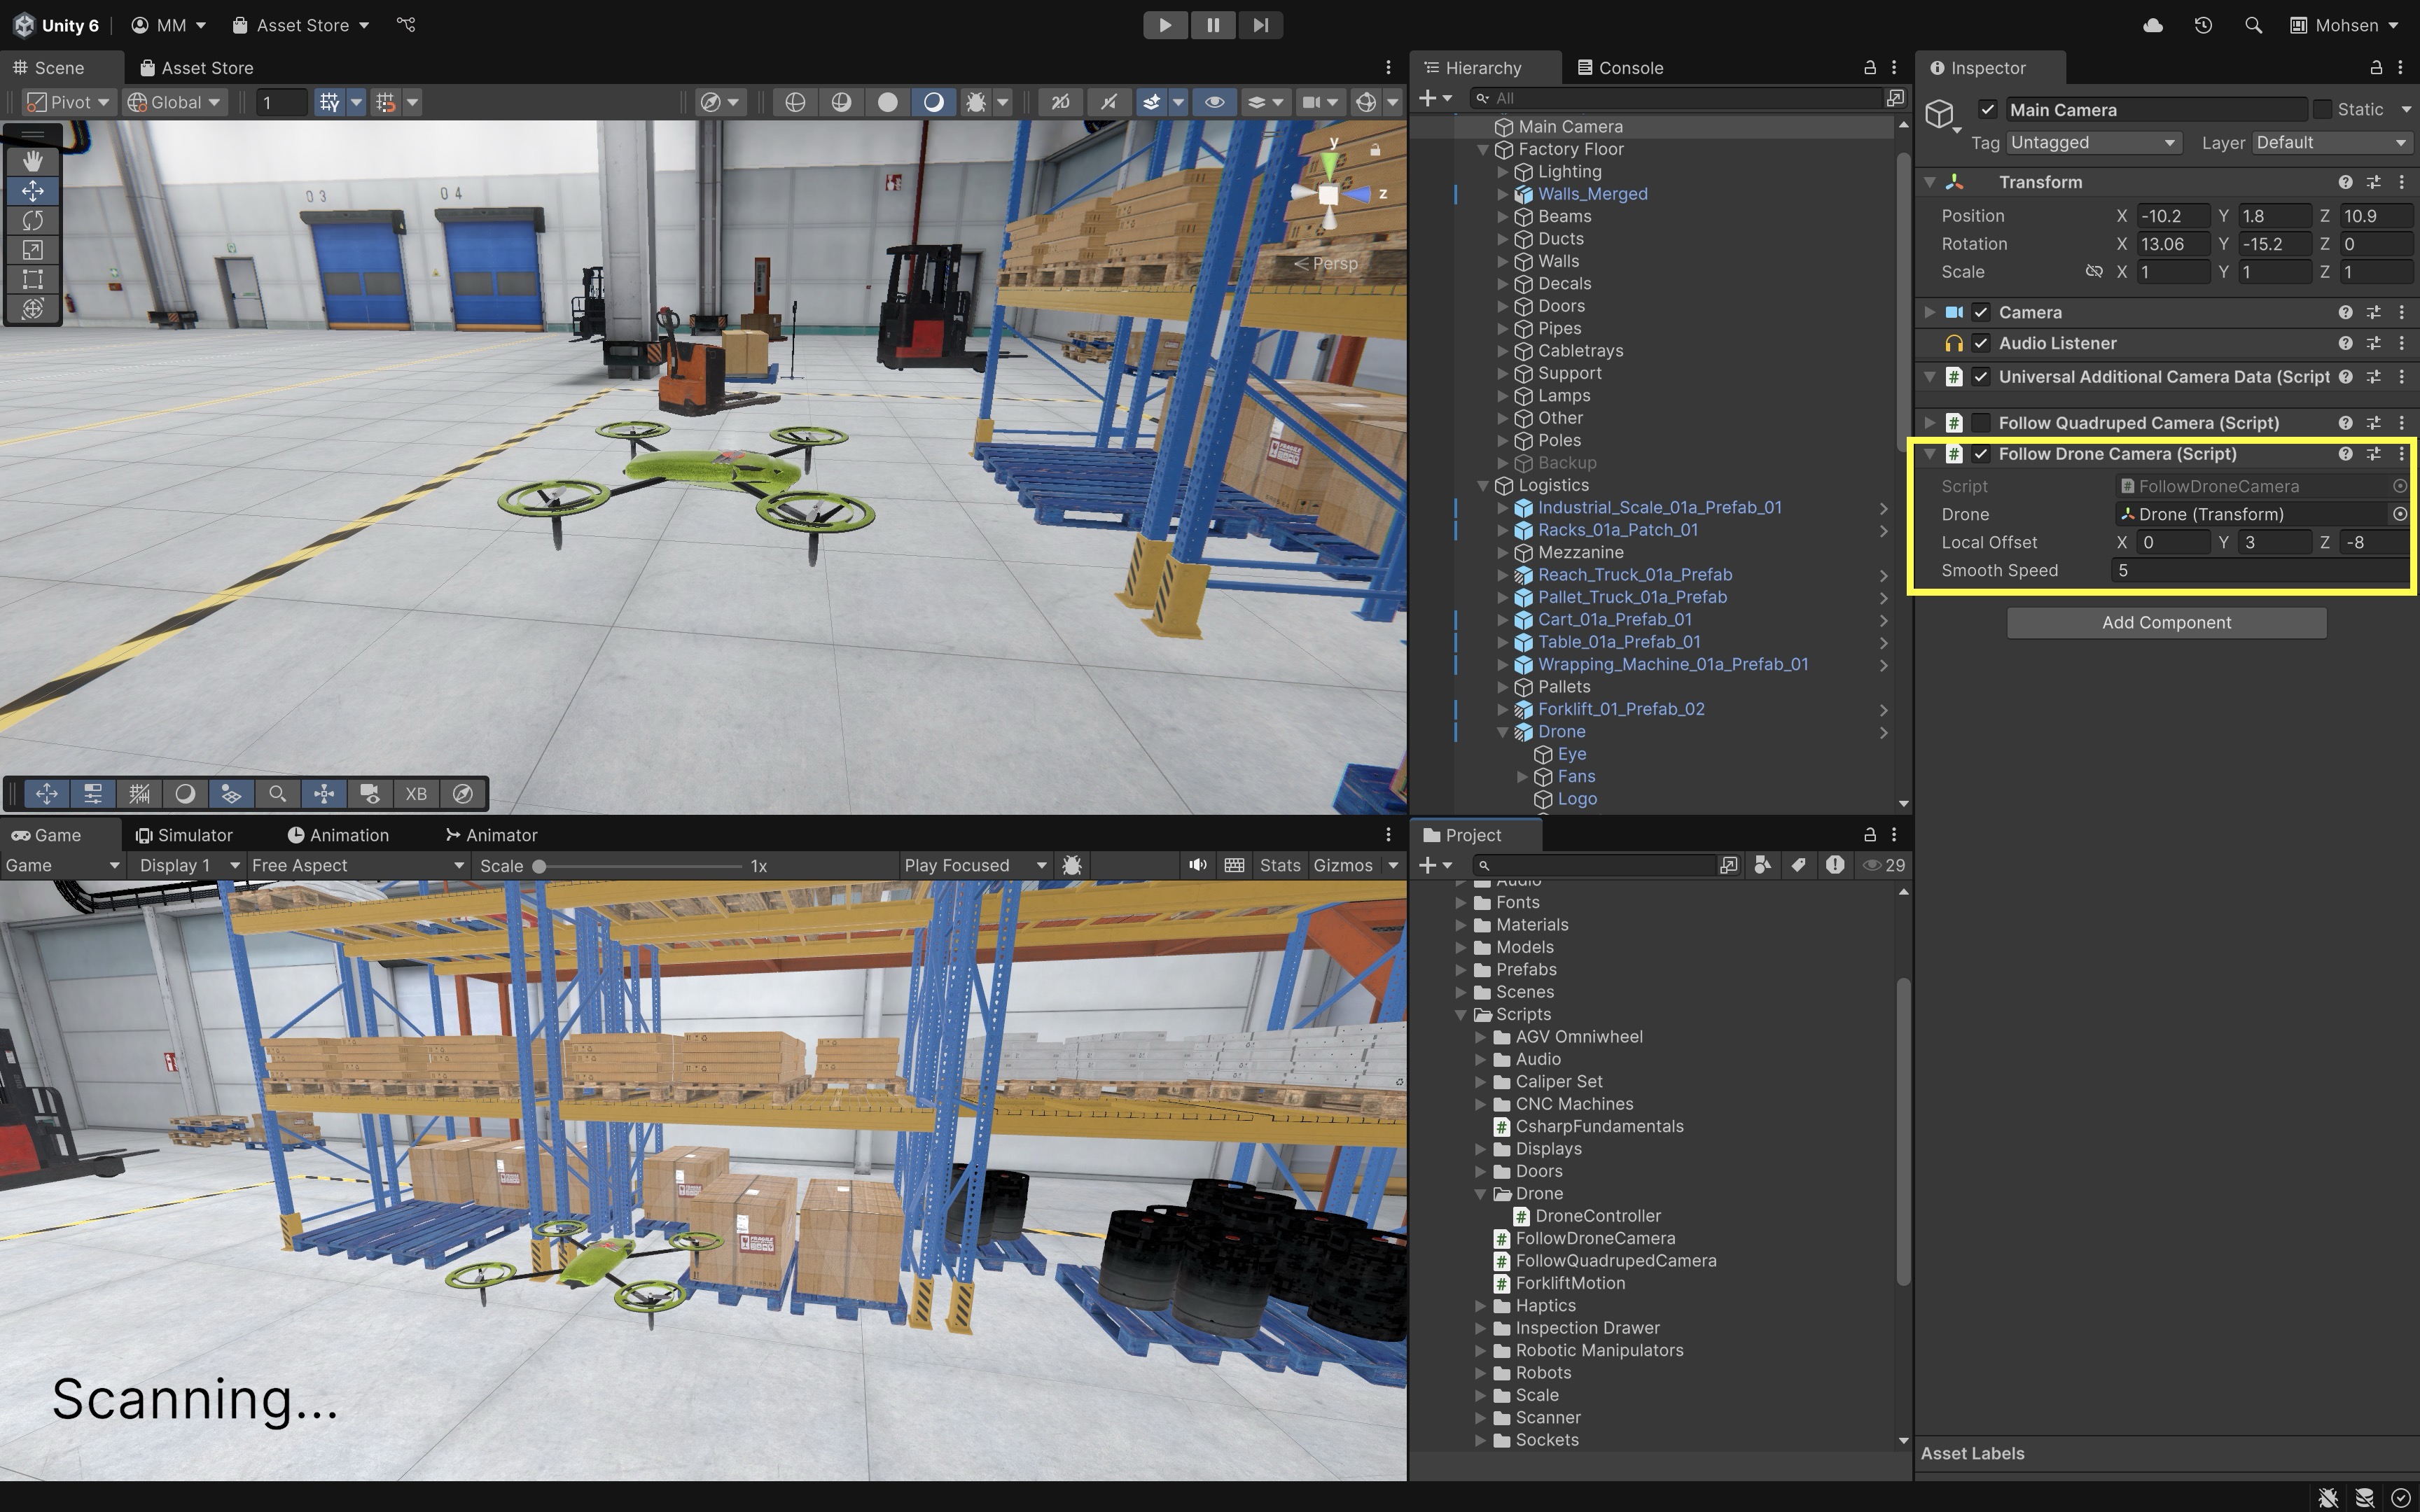
Task: Select the Rect transform tool
Action: (32, 279)
